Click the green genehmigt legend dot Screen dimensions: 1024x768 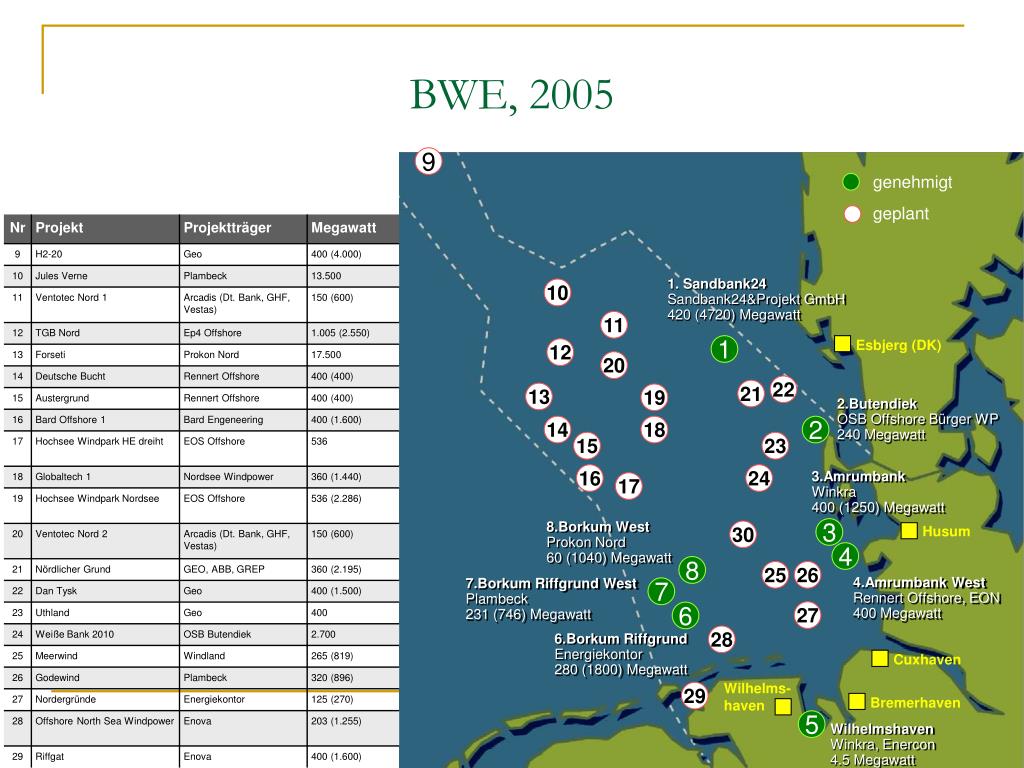(851, 182)
